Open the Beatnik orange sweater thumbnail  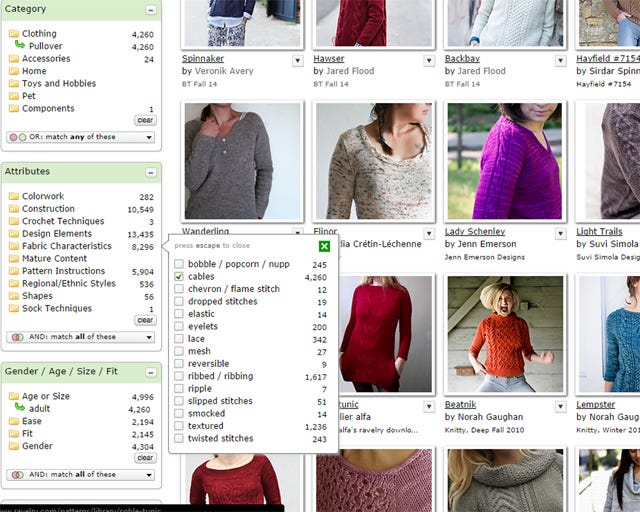coord(505,334)
